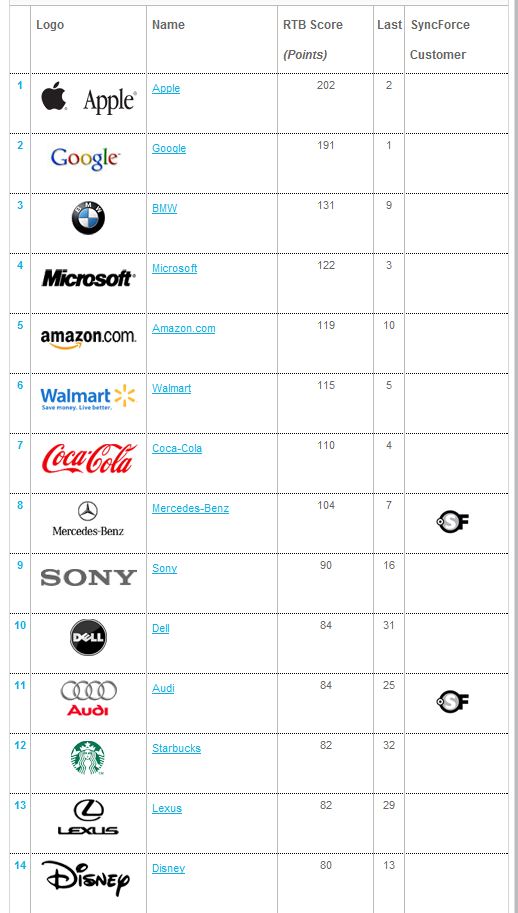Viewport: 518px width, 913px height.
Task: Click the Coca-Cola script logo
Action: point(89,458)
